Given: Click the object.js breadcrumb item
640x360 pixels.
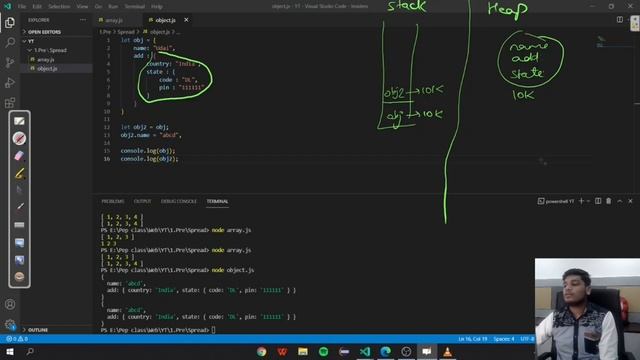Looking at the screenshot, I should coord(159,32).
